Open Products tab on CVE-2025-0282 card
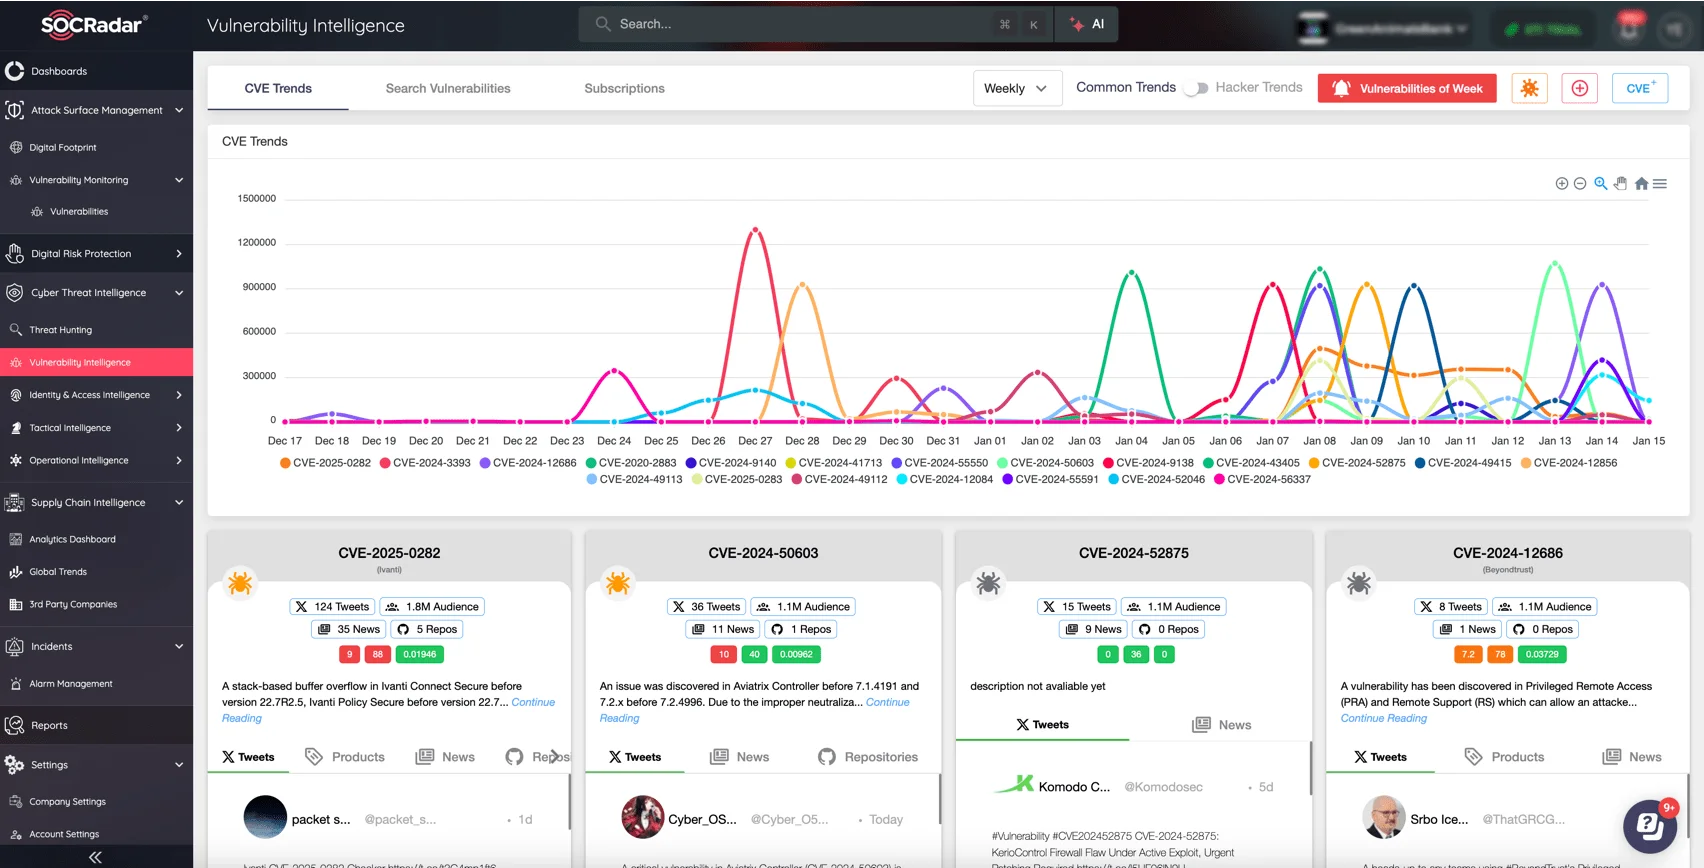Image resolution: width=1704 pixels, height=868 pixels. coord(345,757)
